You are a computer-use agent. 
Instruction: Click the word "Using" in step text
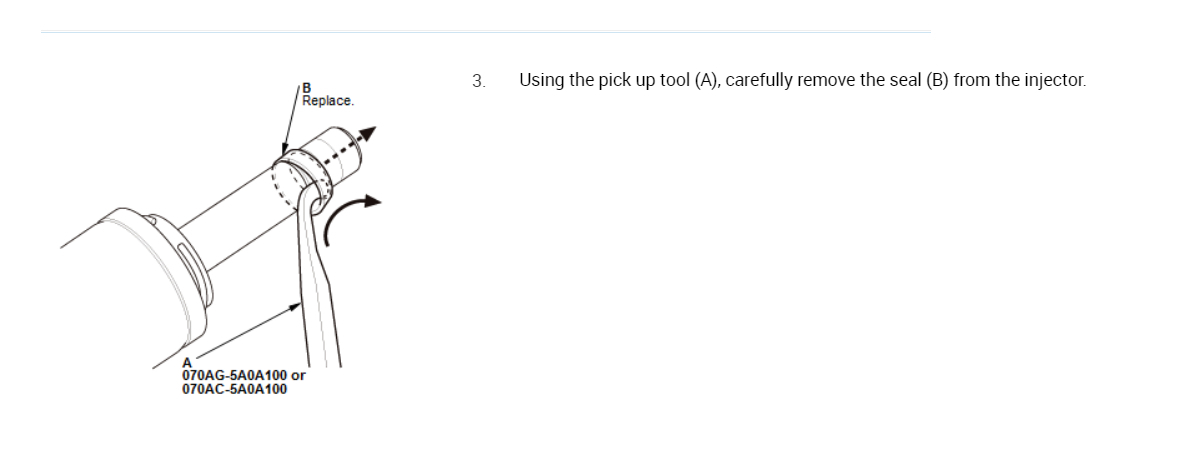[x=541, y=81]
